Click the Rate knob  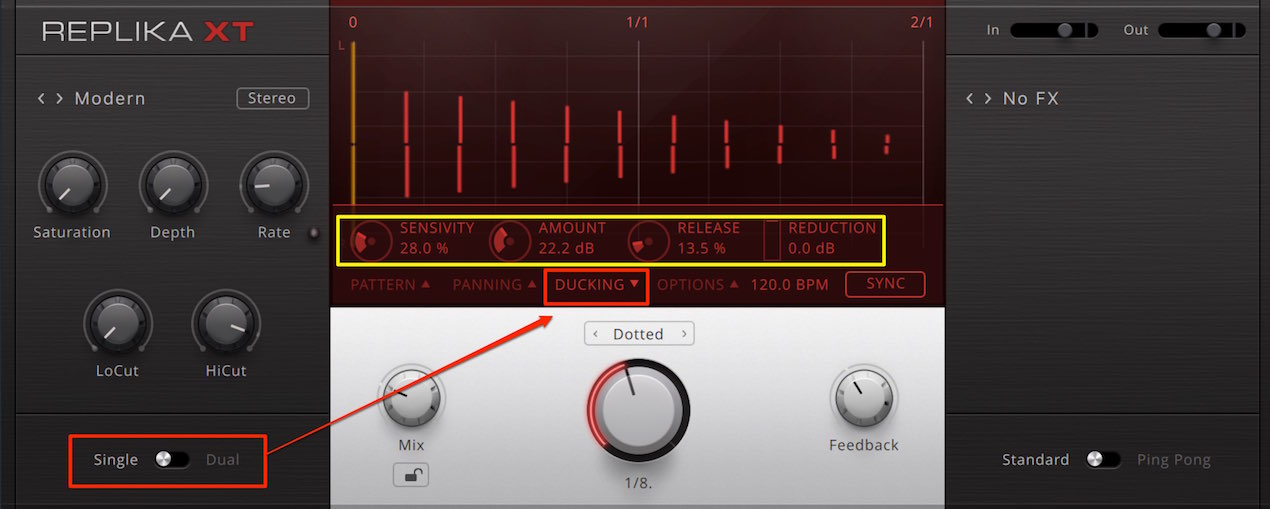[x=274, y=186]
